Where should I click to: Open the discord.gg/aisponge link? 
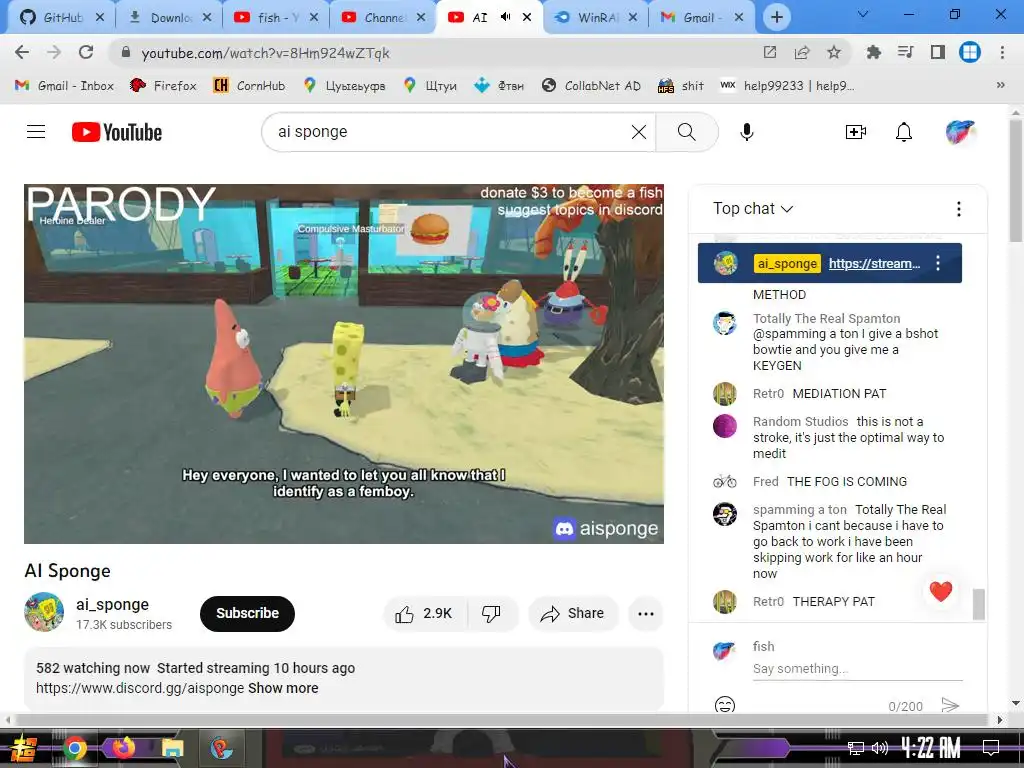coord(140,688)
